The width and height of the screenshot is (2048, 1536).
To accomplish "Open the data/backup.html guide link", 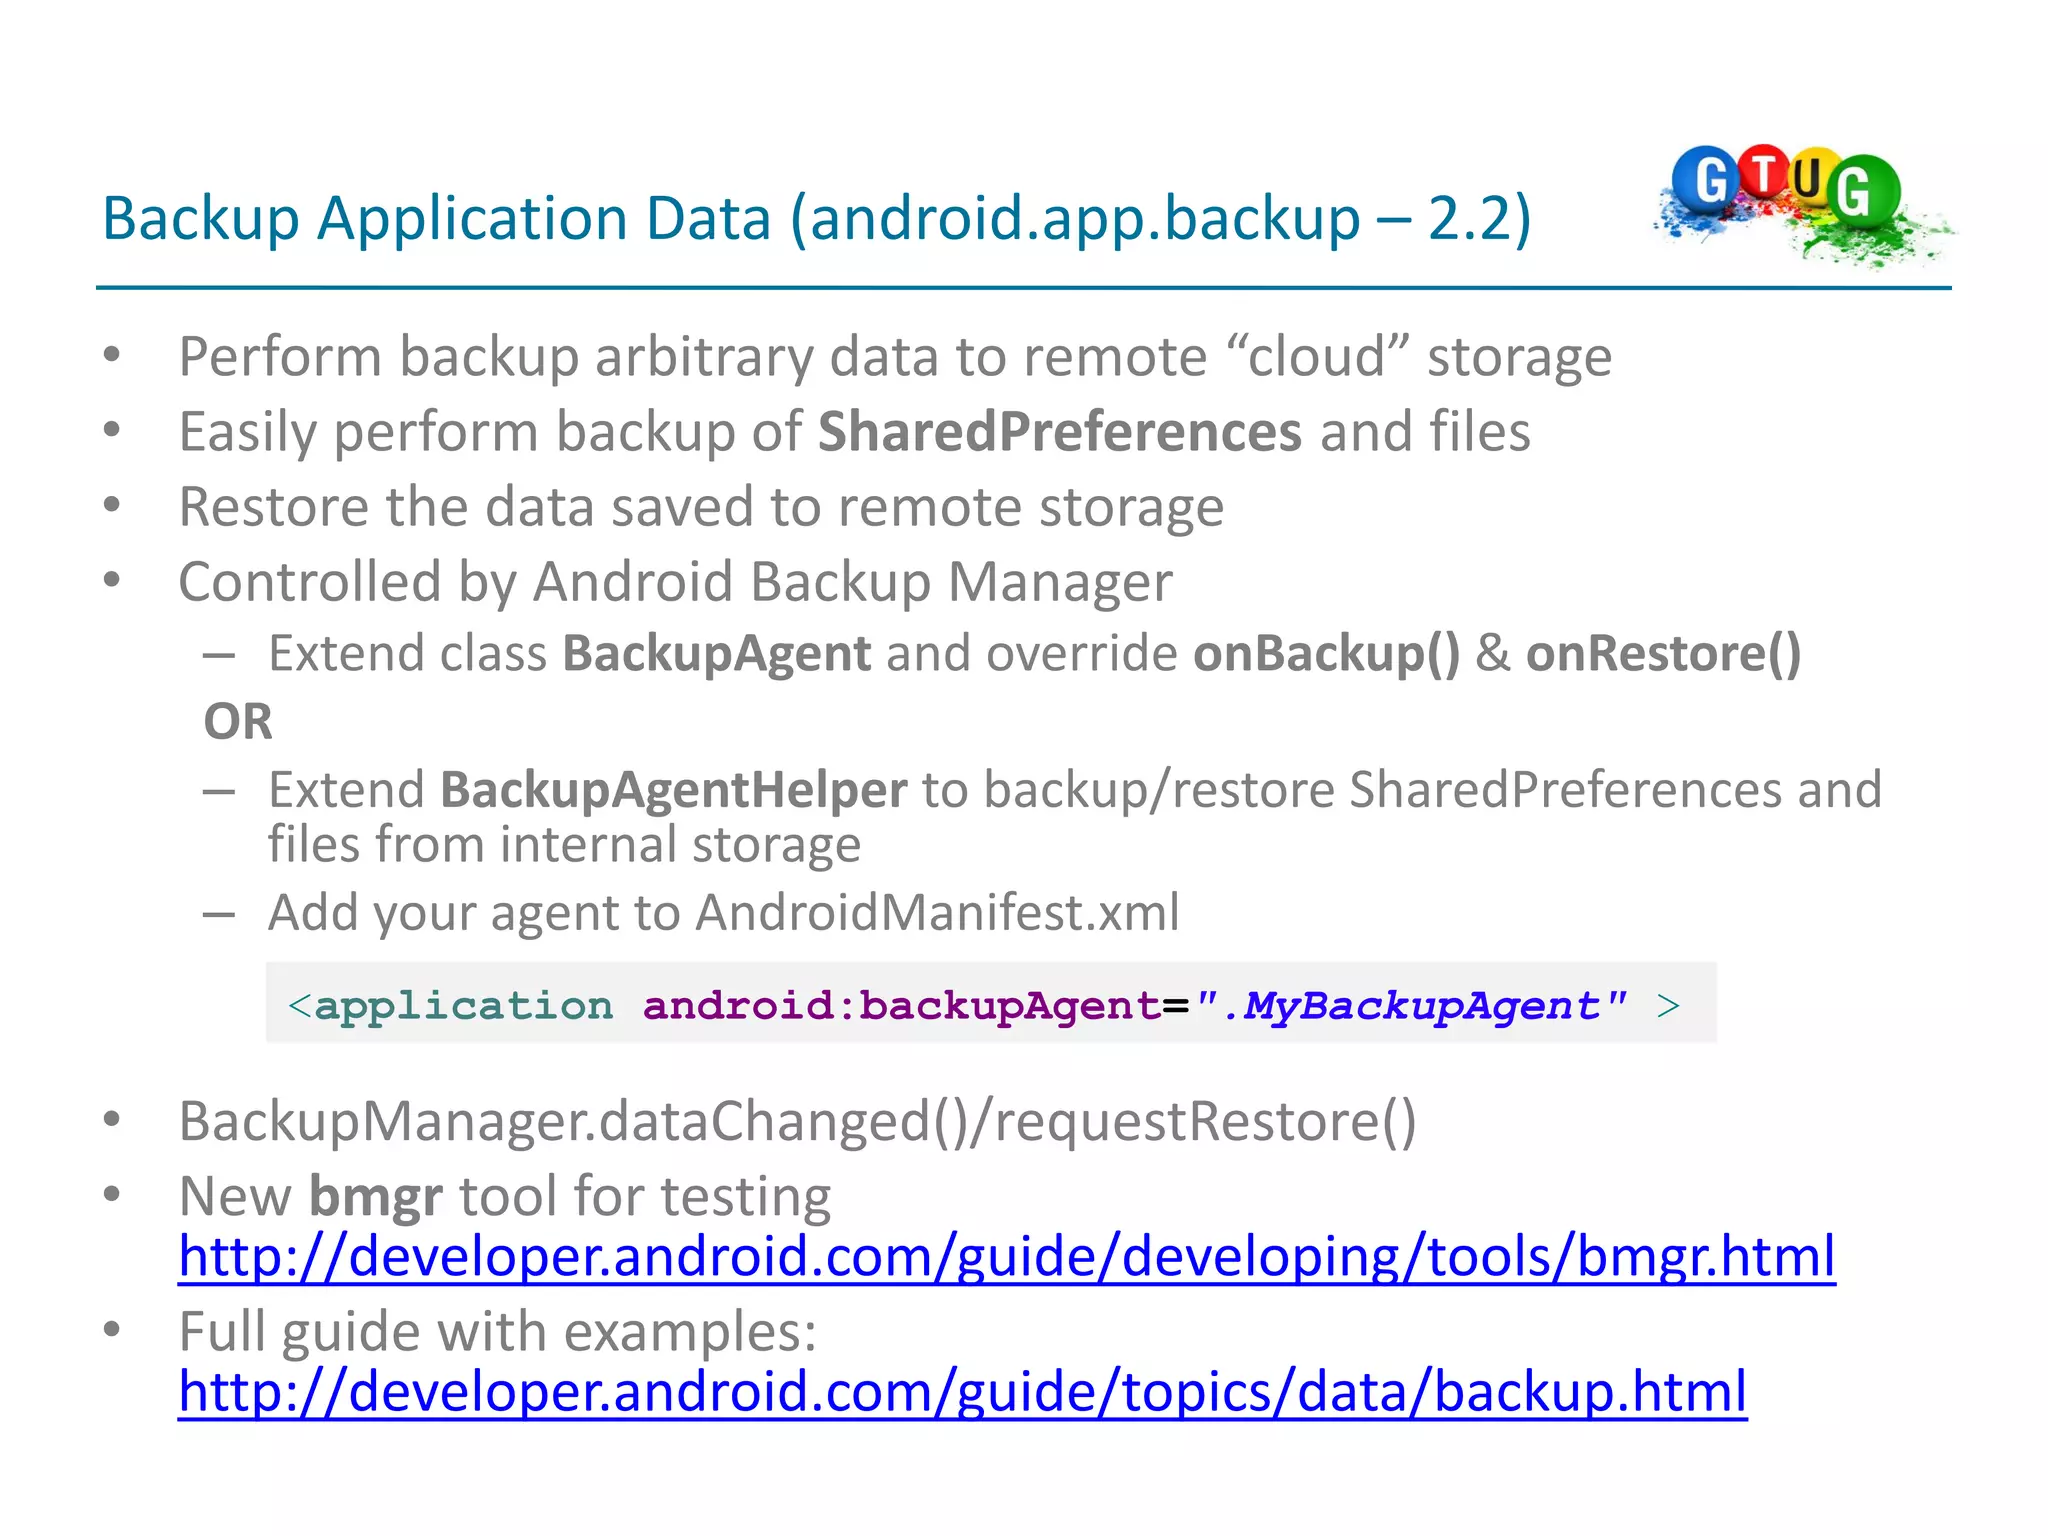I will click(963, 1391).
